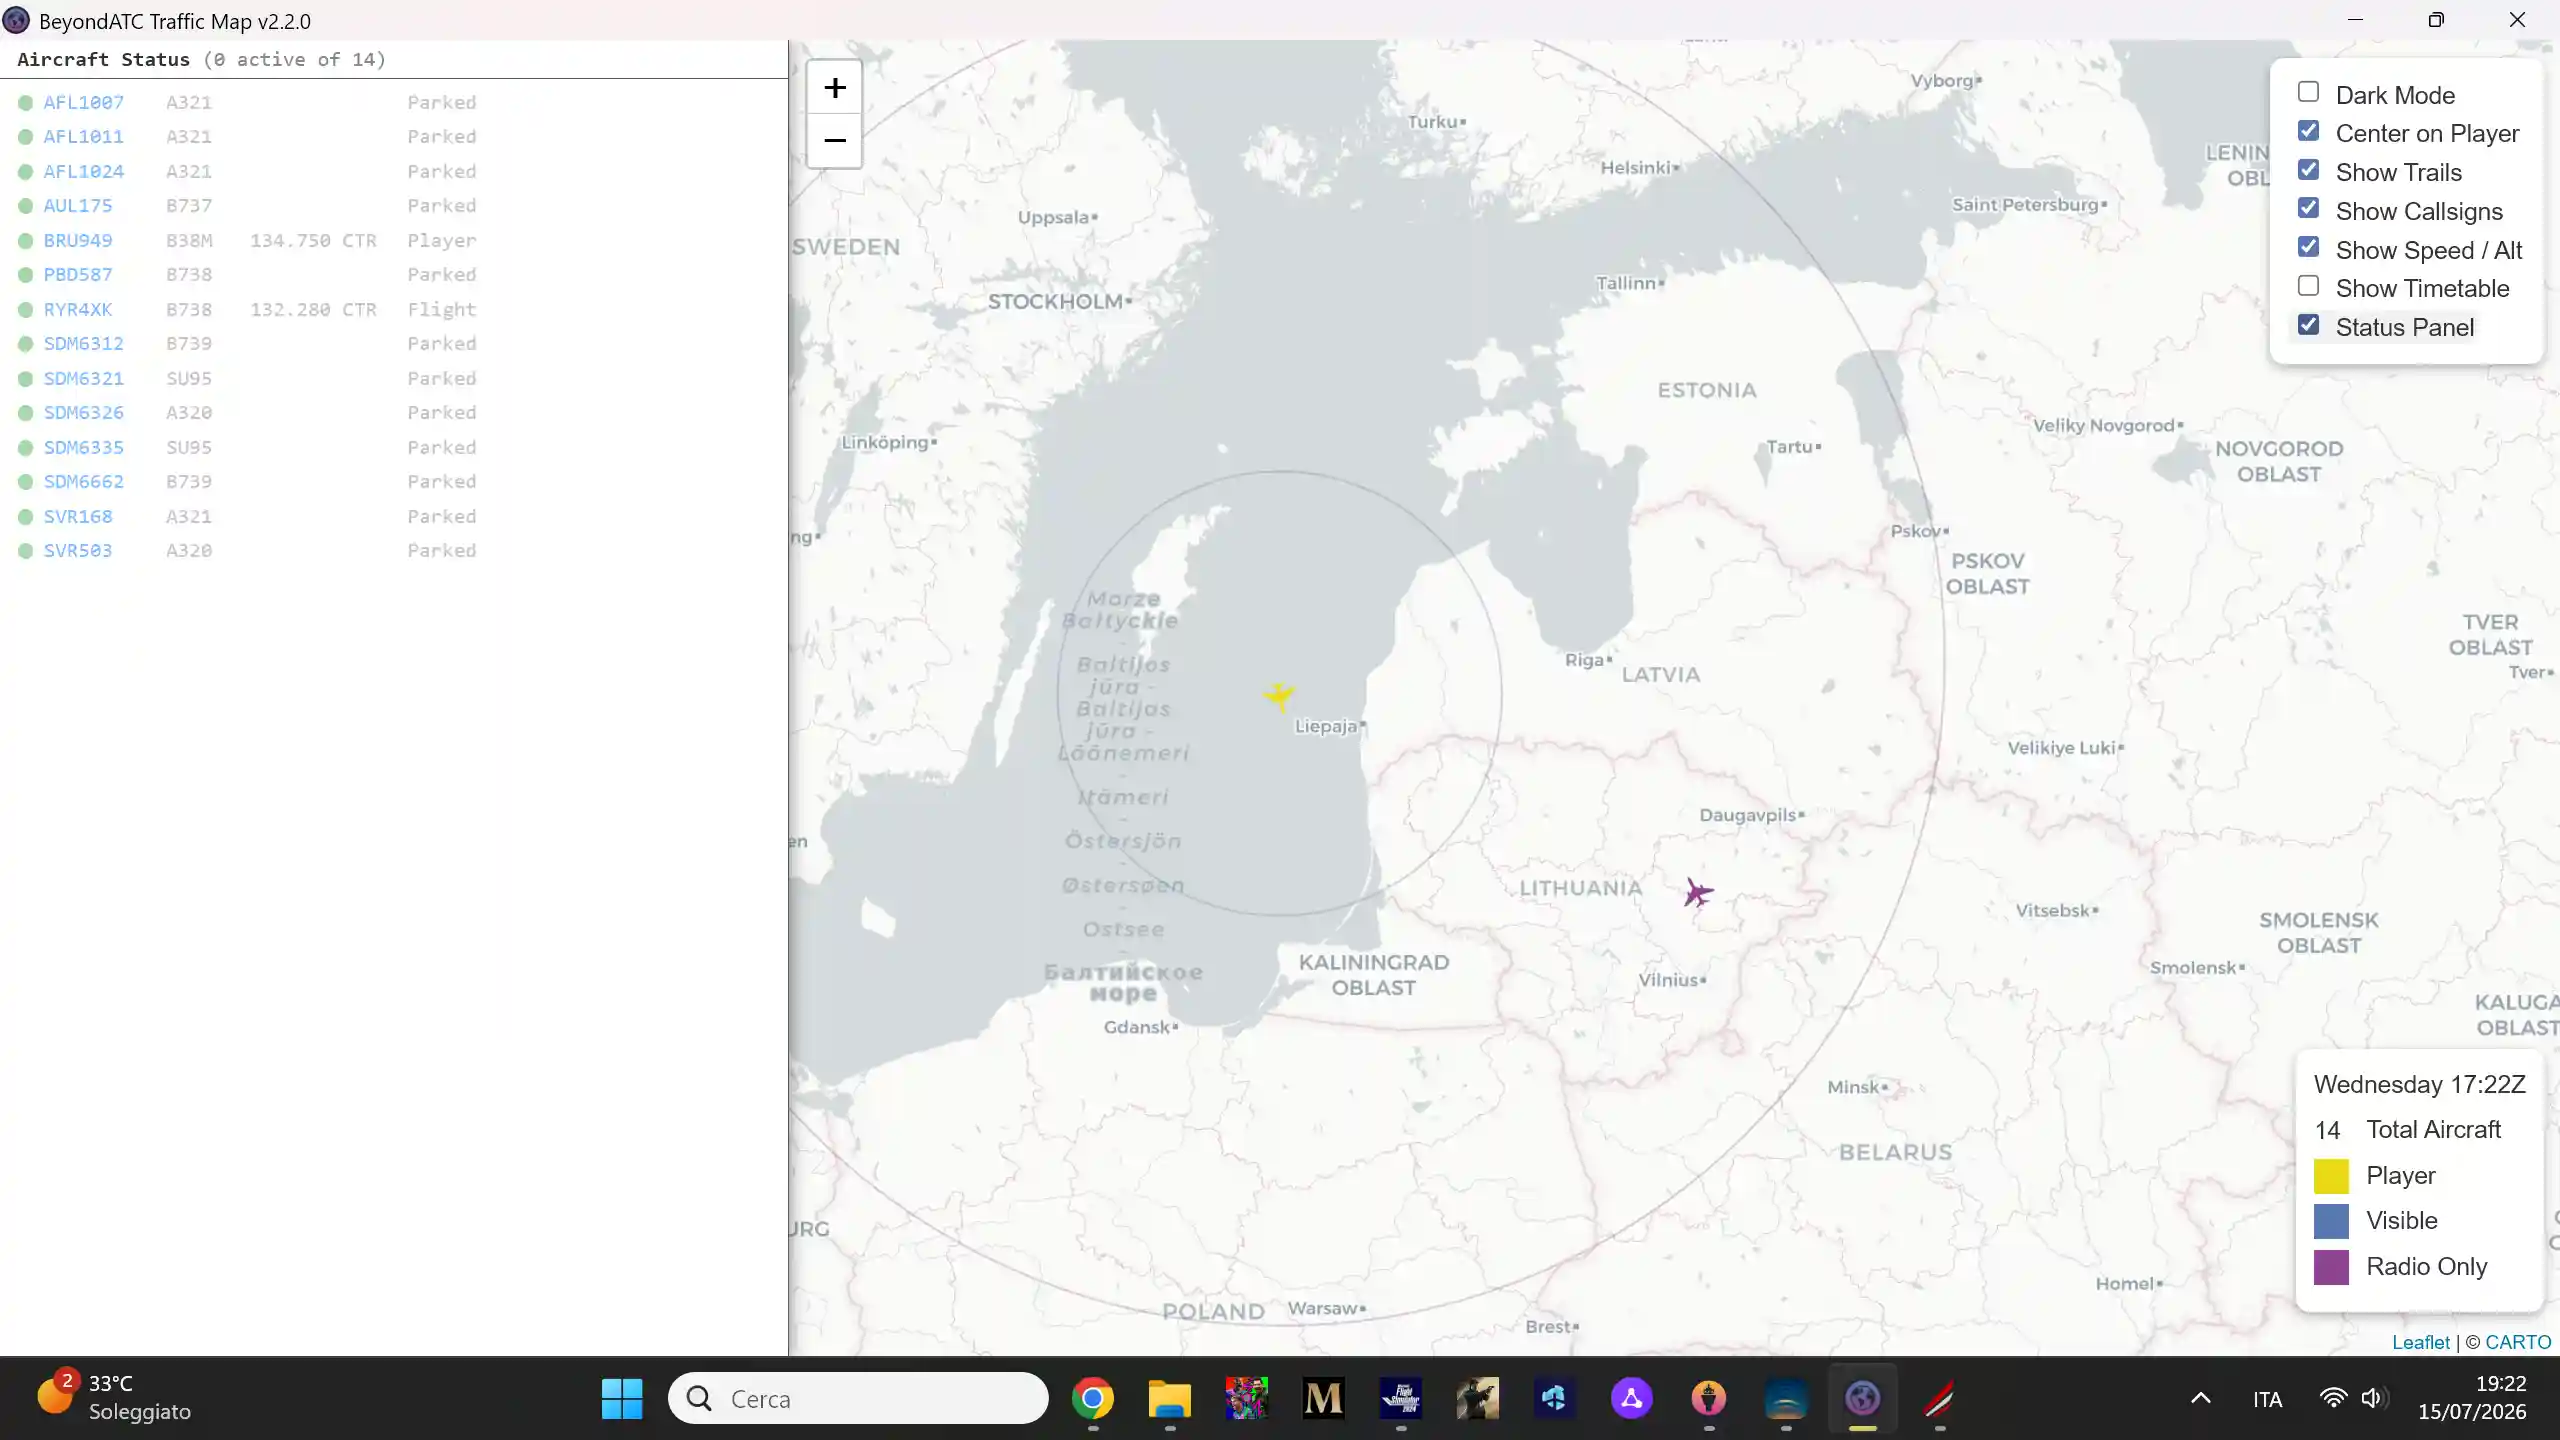The height and width of the screenshot is (1440, 2560).
Task: Click the purple Radio Only legend swatch
Action: coord(2331,1267)
